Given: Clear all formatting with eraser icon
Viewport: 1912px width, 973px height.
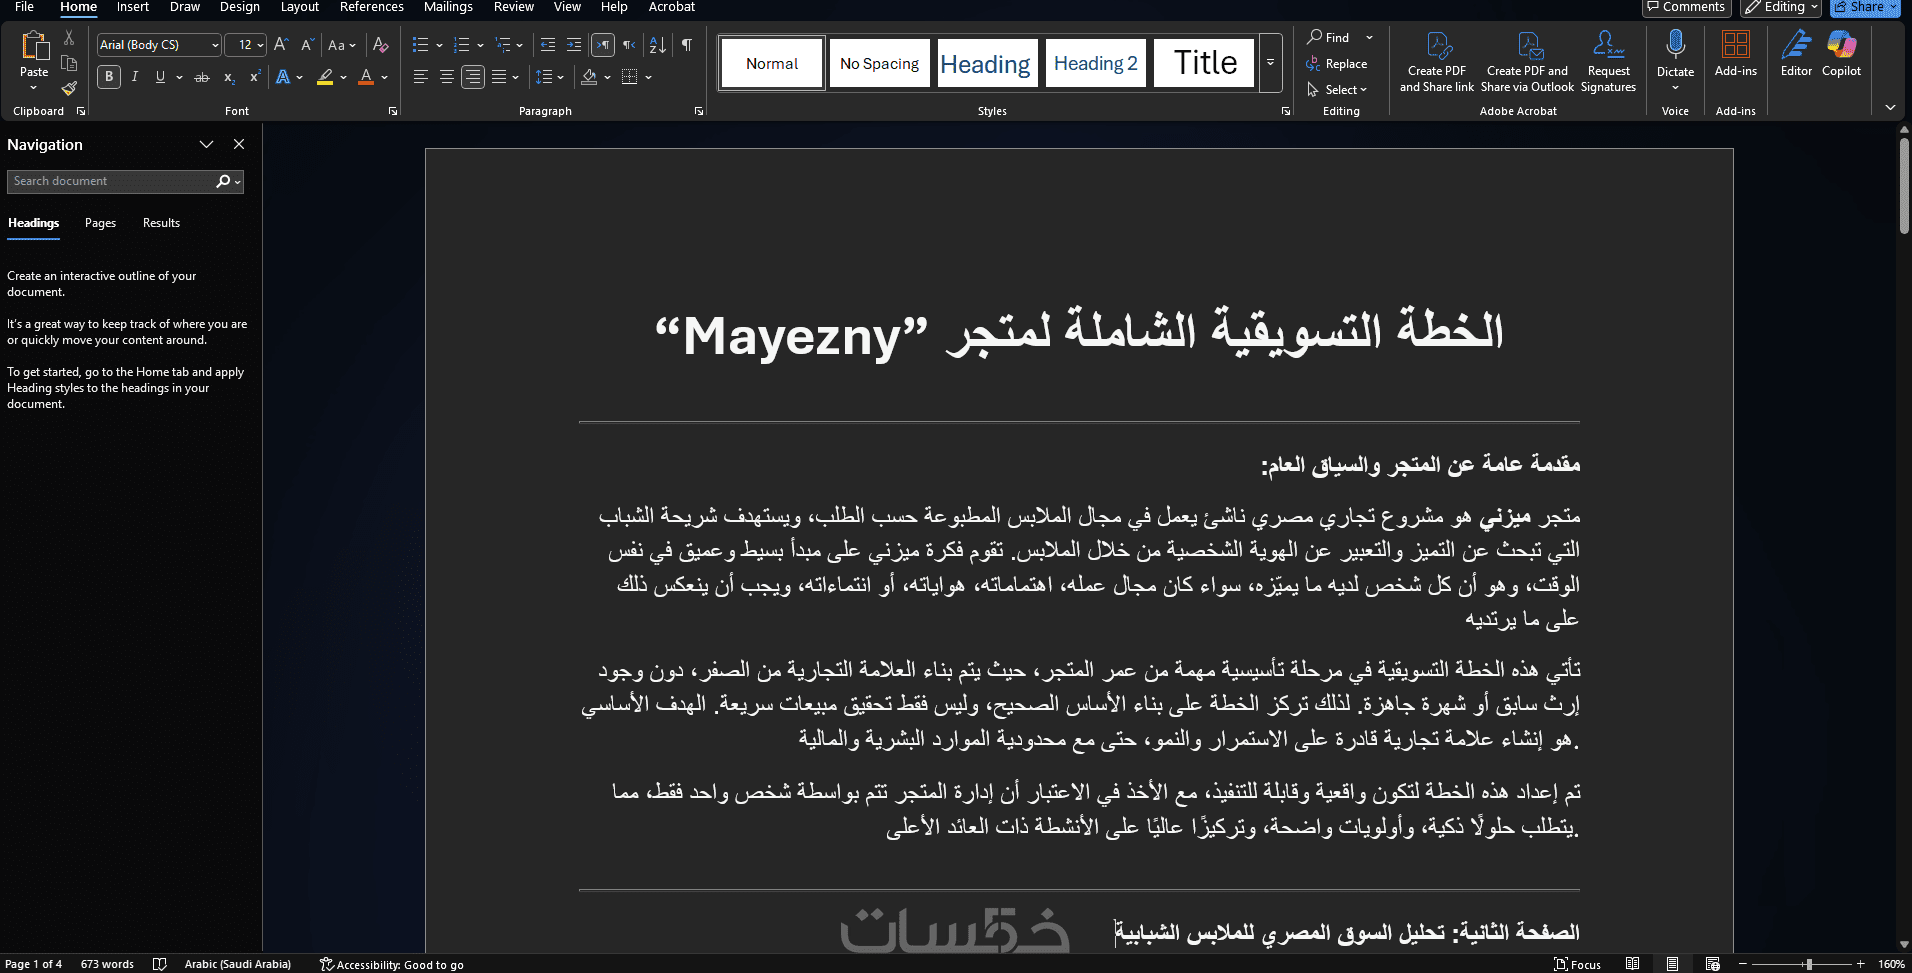Looking at the screenshot, I should pos(380,45).
